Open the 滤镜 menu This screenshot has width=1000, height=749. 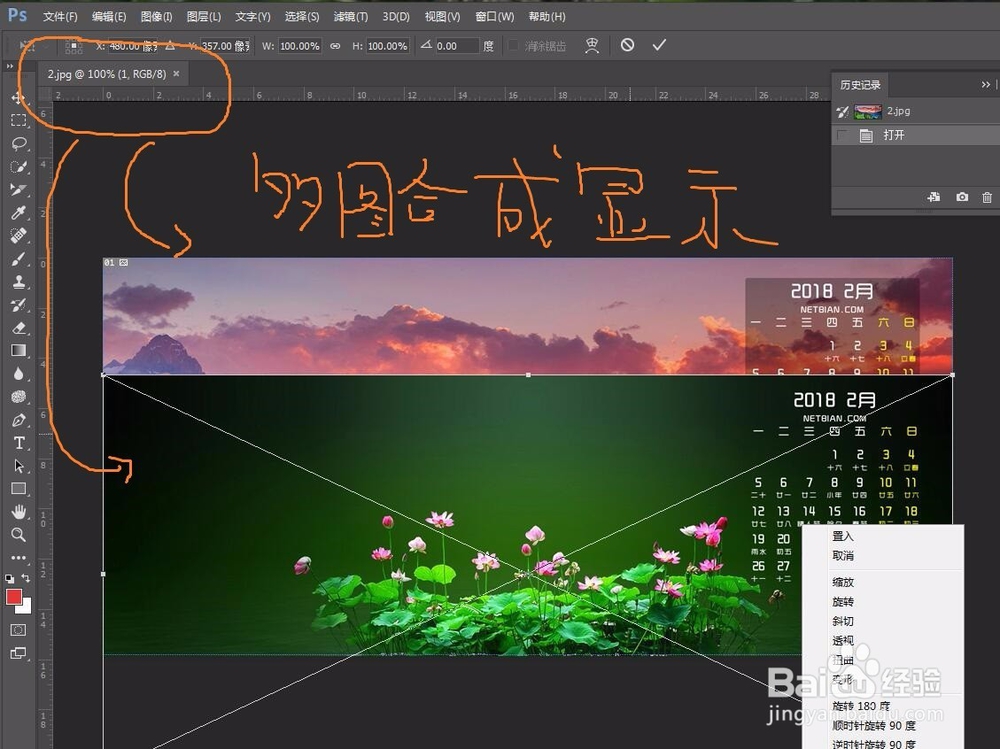tap(350, 16)
